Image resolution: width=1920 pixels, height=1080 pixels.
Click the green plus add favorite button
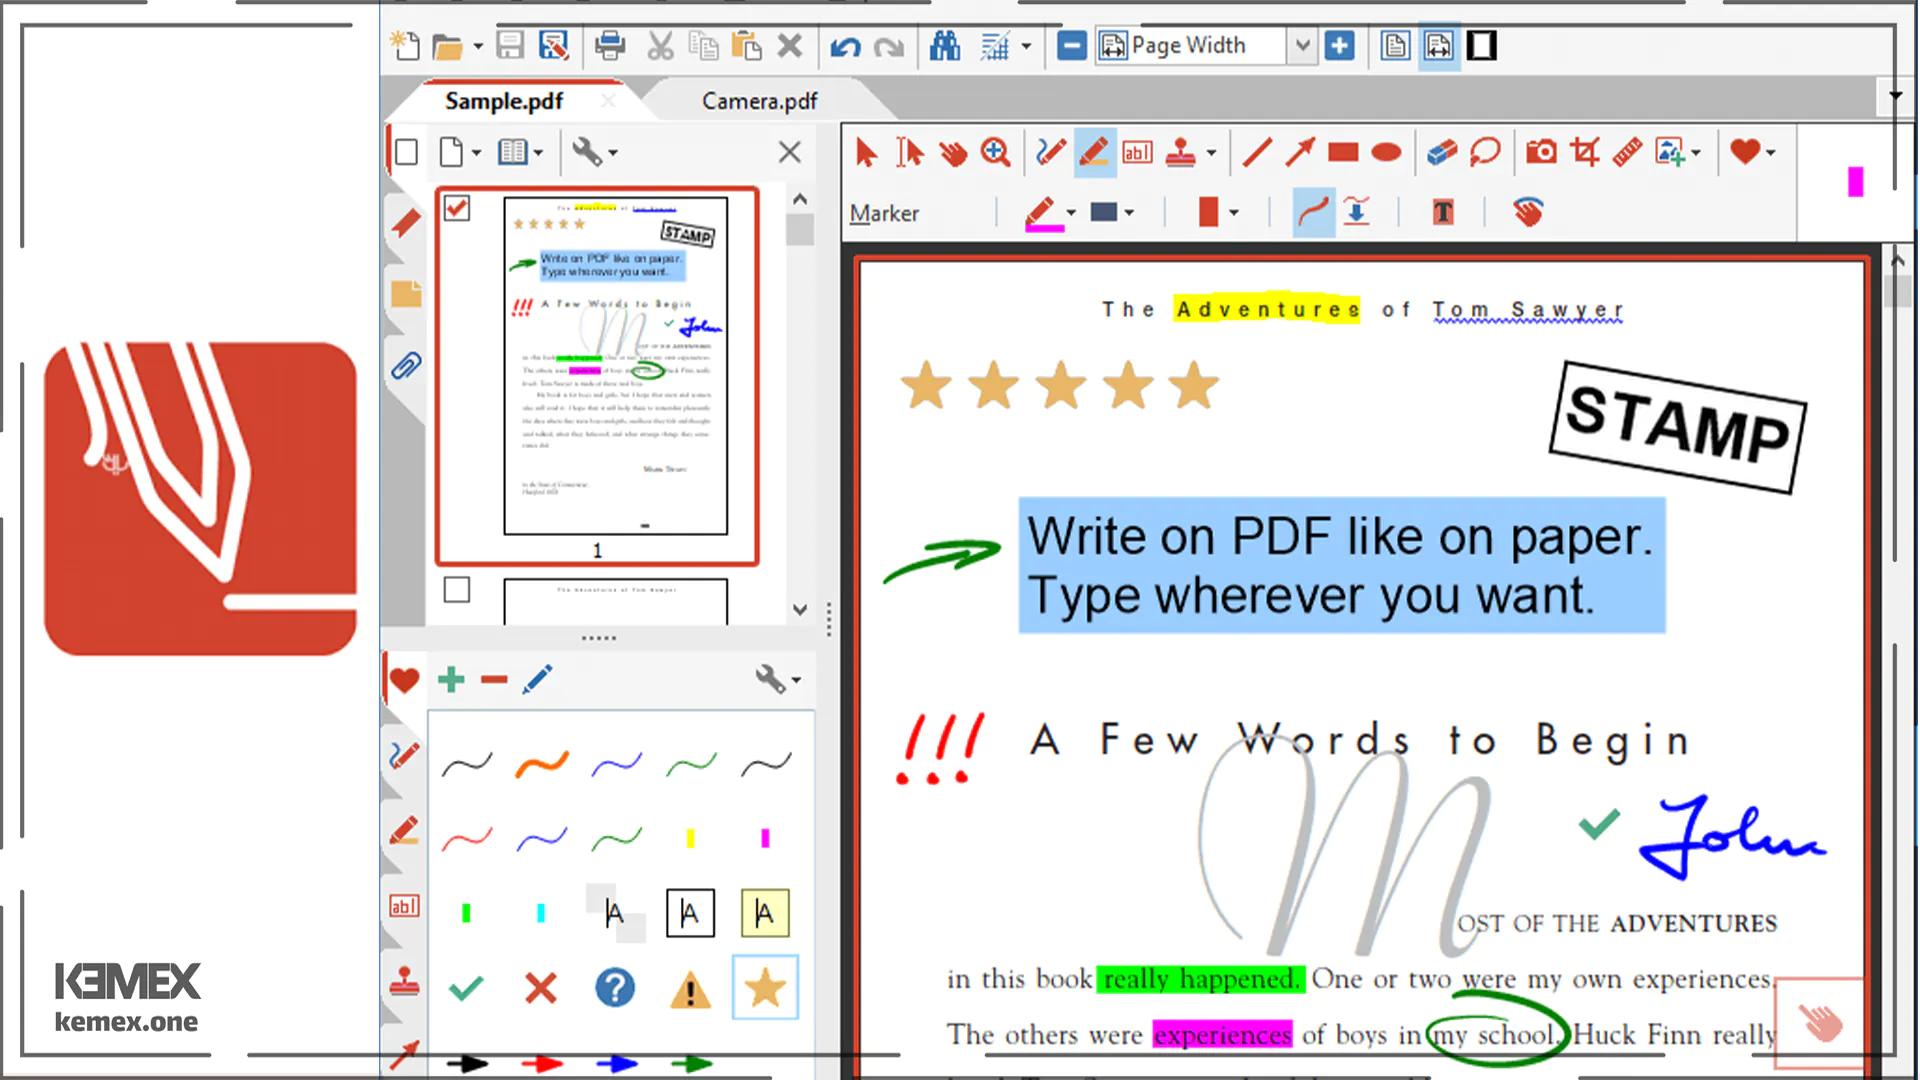tap(451, 680)
